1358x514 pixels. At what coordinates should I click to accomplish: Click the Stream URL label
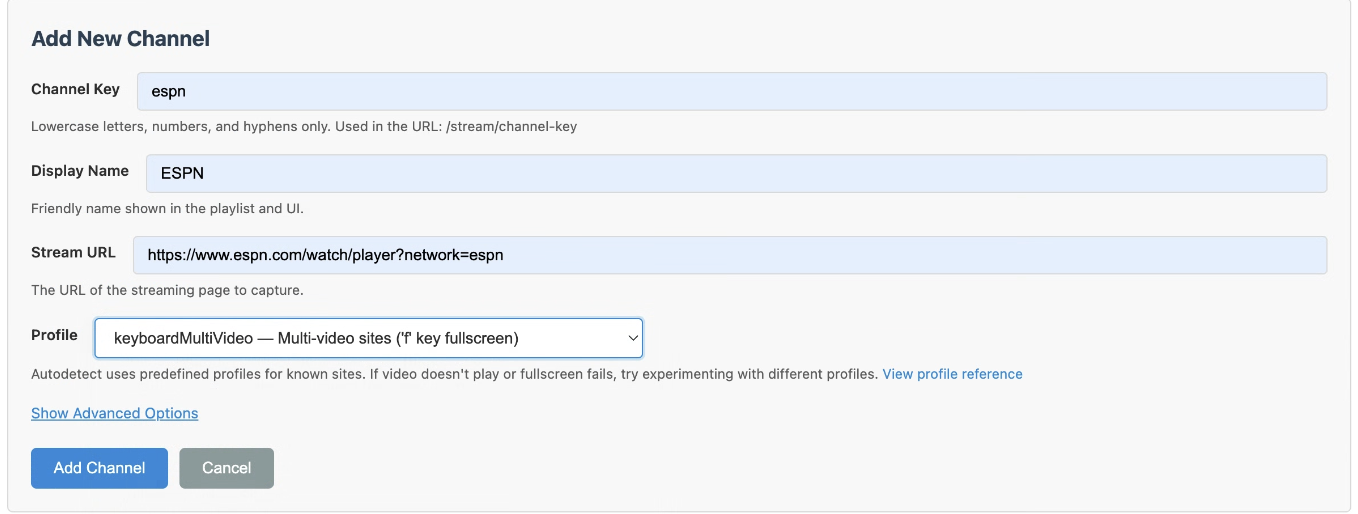click(73, 253)
